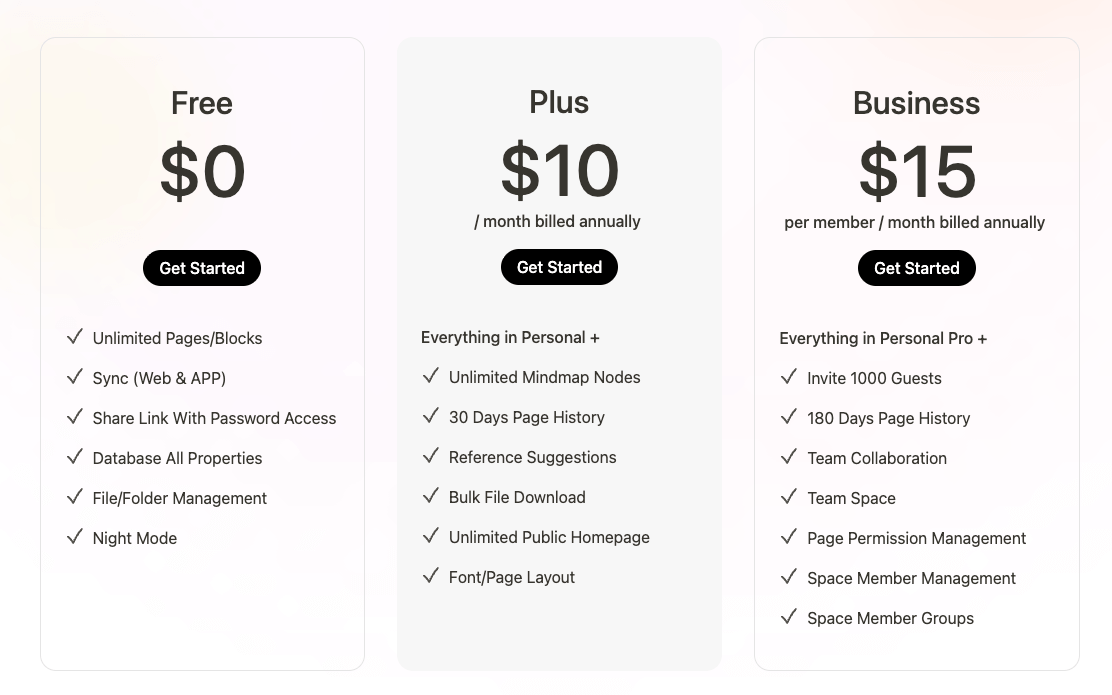The height and width of the screenshot is (695, 1112).
Task: Click checkmark beside Space Member Groups
Action: coord(789,617)
